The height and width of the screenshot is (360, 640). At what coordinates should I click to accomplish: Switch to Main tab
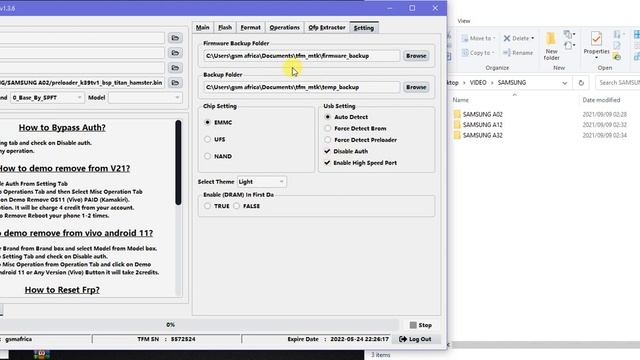point(202,28)
